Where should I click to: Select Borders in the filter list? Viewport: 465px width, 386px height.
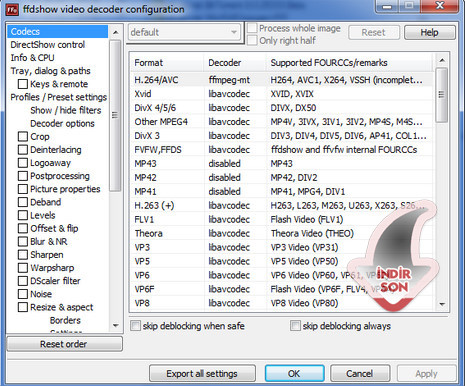tap(65, 320)
